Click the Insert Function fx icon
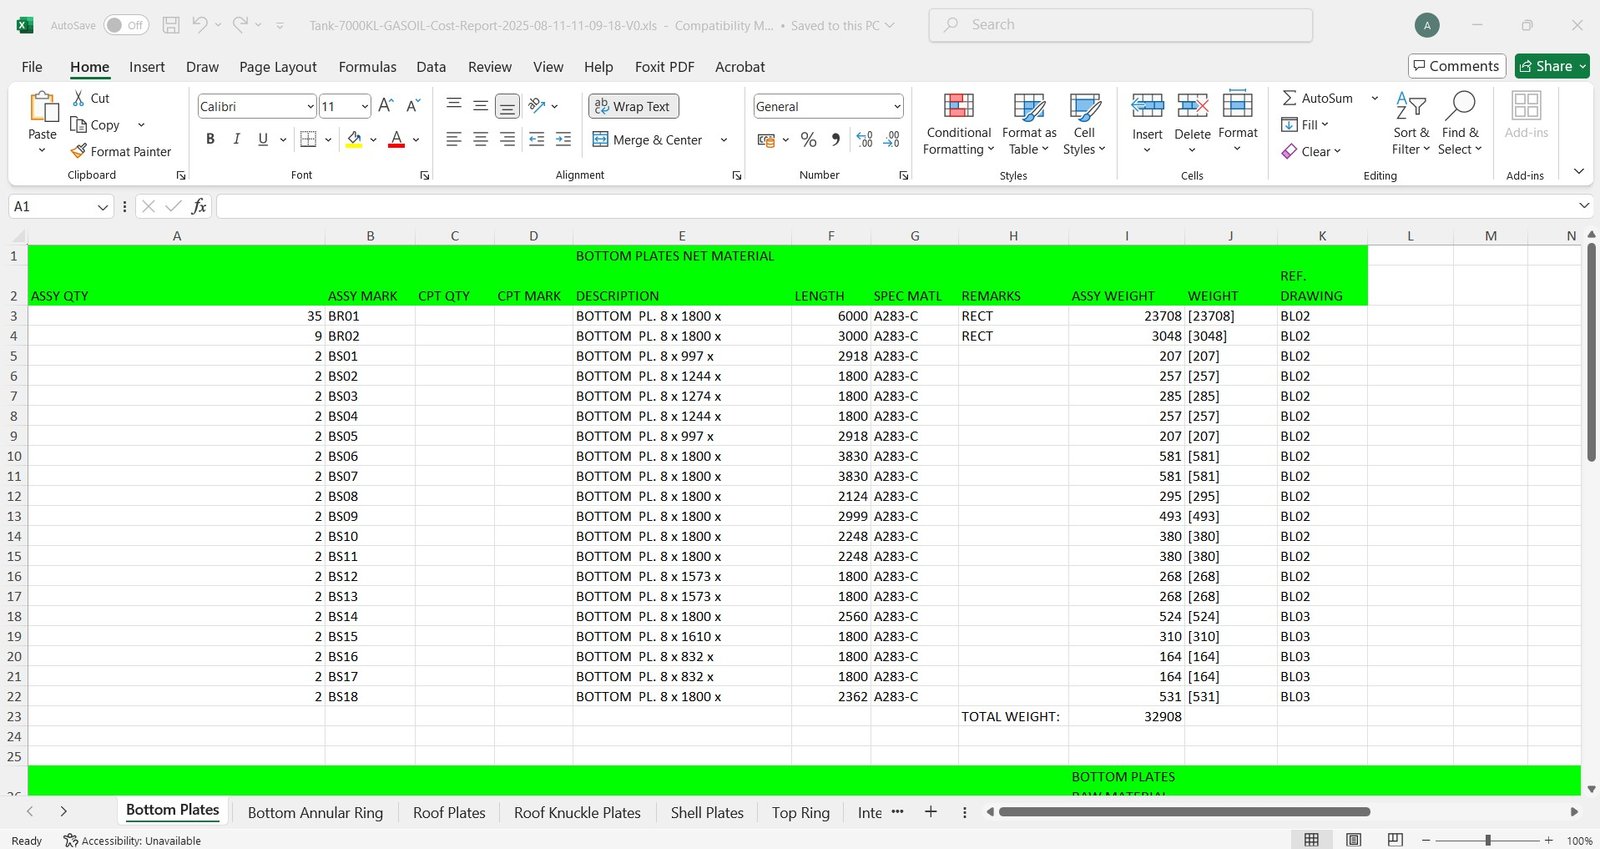 (x=199, y=206)
